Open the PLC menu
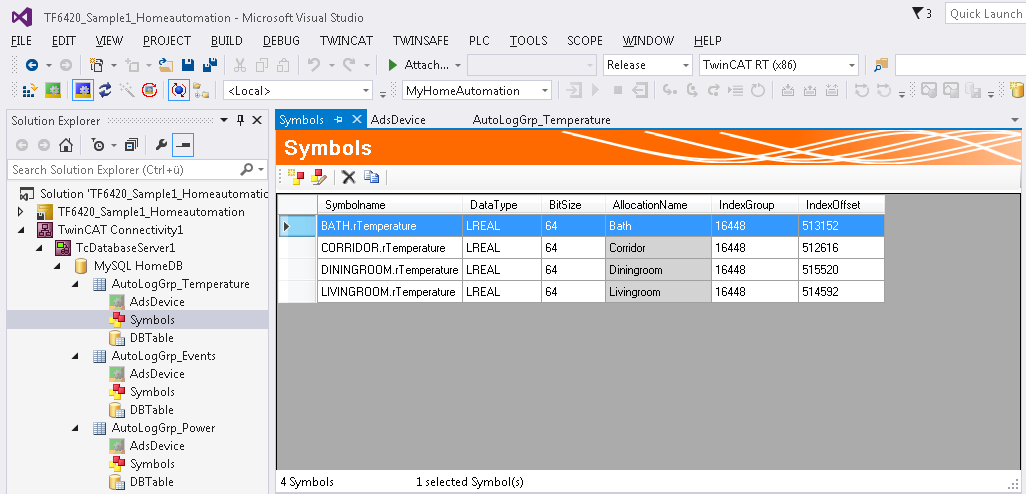 [x=479, y=41]
